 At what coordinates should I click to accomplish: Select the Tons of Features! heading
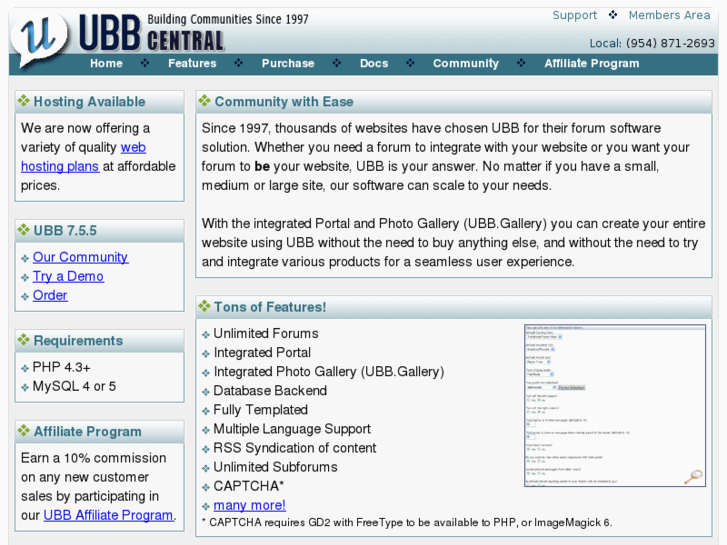[270, 307]
